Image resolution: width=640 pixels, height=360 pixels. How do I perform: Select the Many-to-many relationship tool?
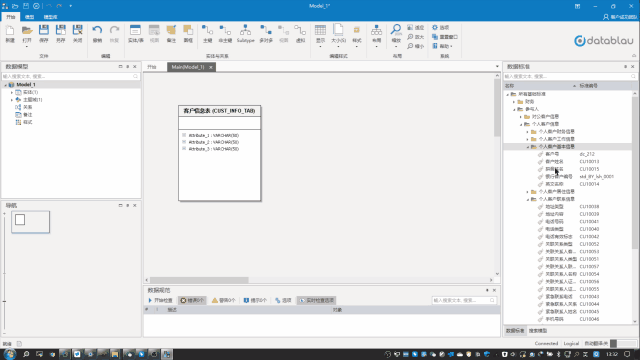[x=266, y=33]
